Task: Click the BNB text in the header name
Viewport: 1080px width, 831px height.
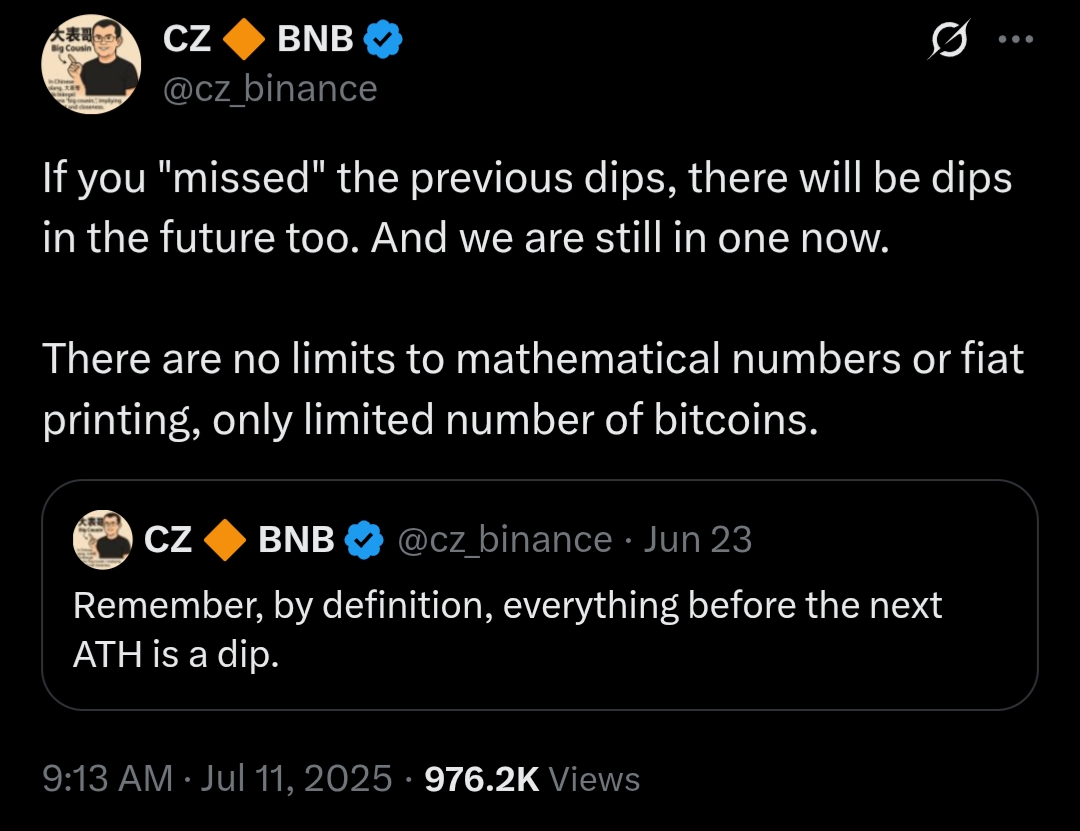Action: (x=315, y=39)
